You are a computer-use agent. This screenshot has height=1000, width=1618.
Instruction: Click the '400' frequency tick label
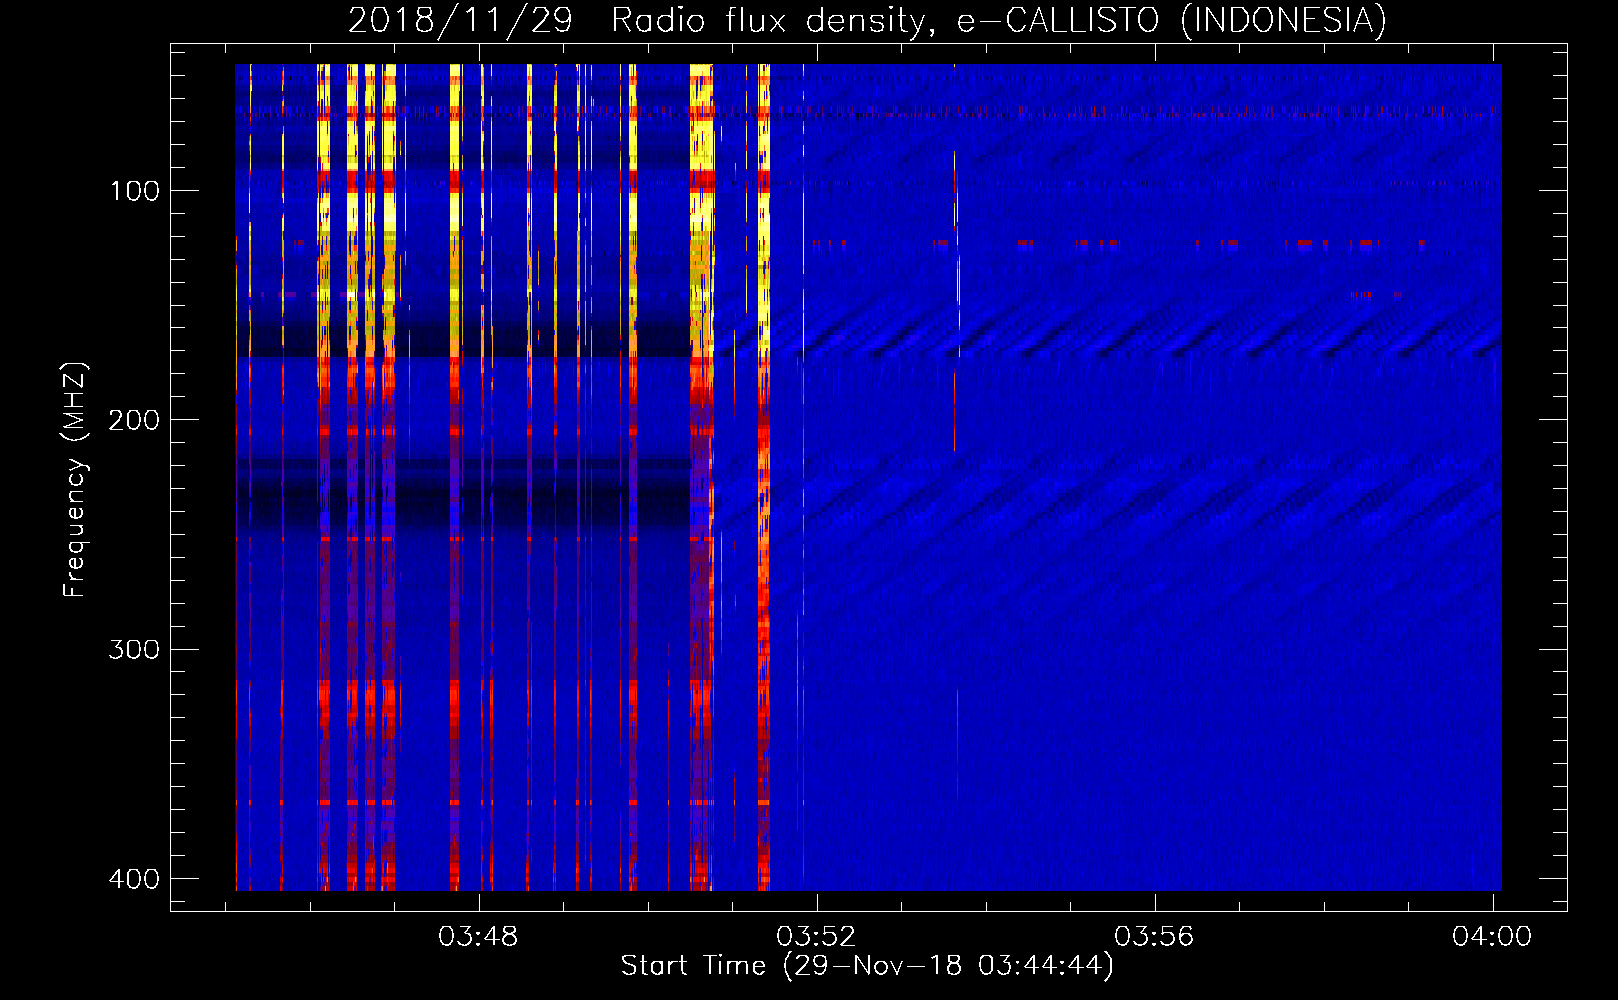point(135,879)
